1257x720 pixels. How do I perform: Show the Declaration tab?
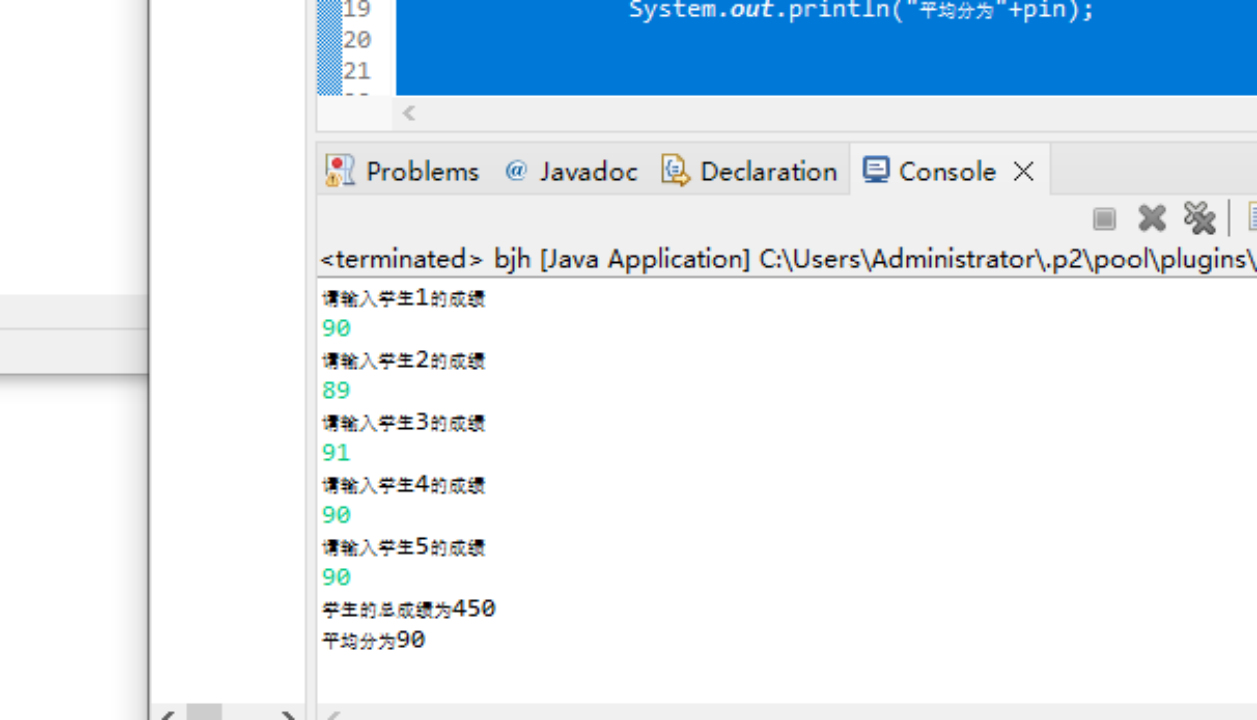point(750,171)
